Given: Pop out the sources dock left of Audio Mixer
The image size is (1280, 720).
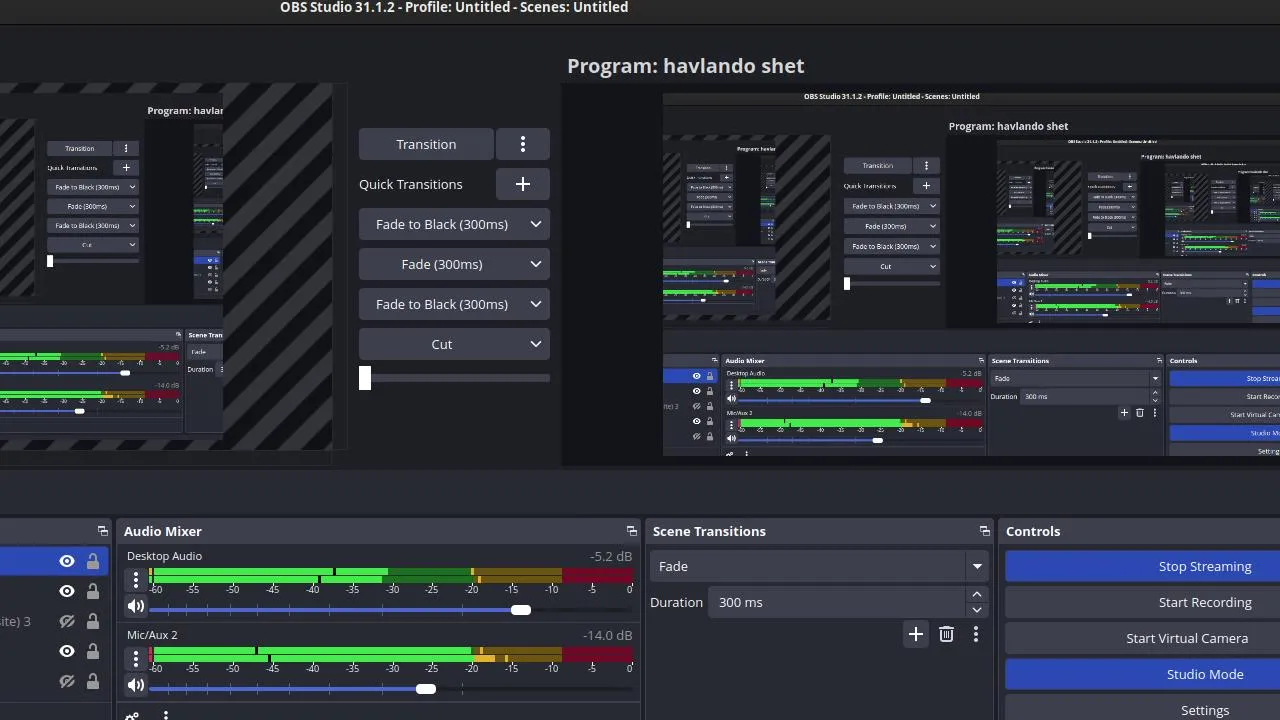Looking at the screenshot, I should tap(102, 531).
